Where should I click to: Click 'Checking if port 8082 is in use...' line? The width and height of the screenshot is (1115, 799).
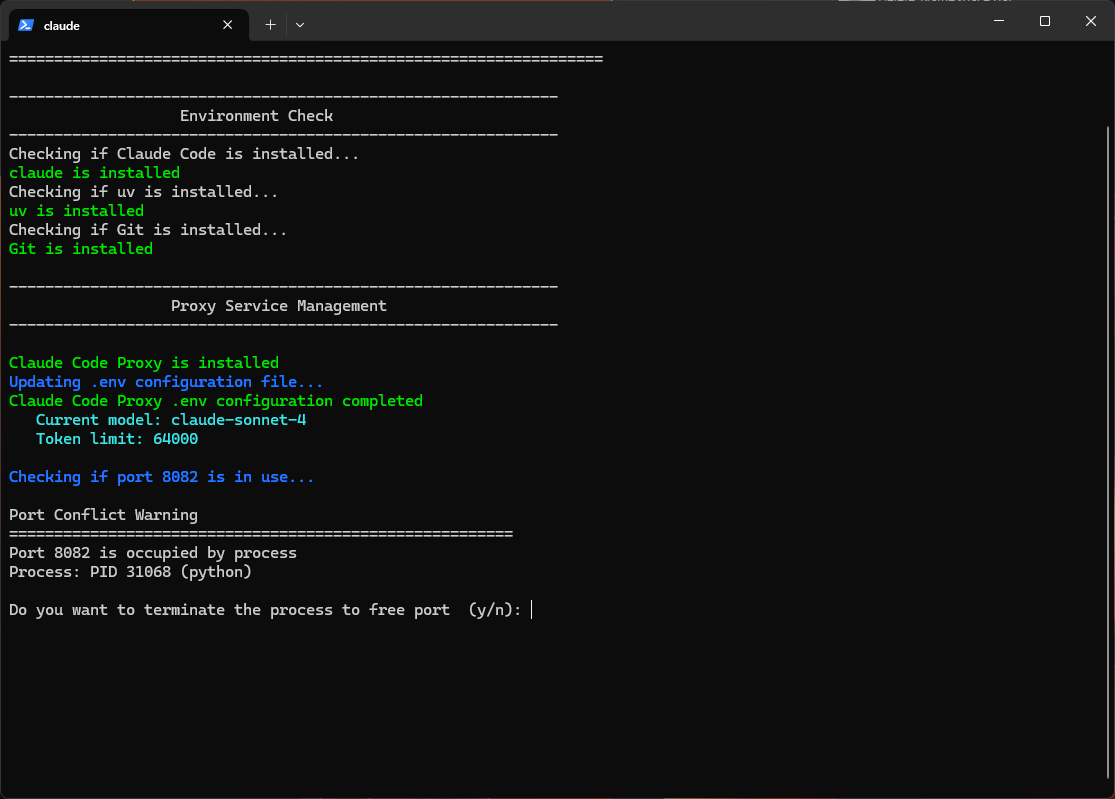click(161, 477)
